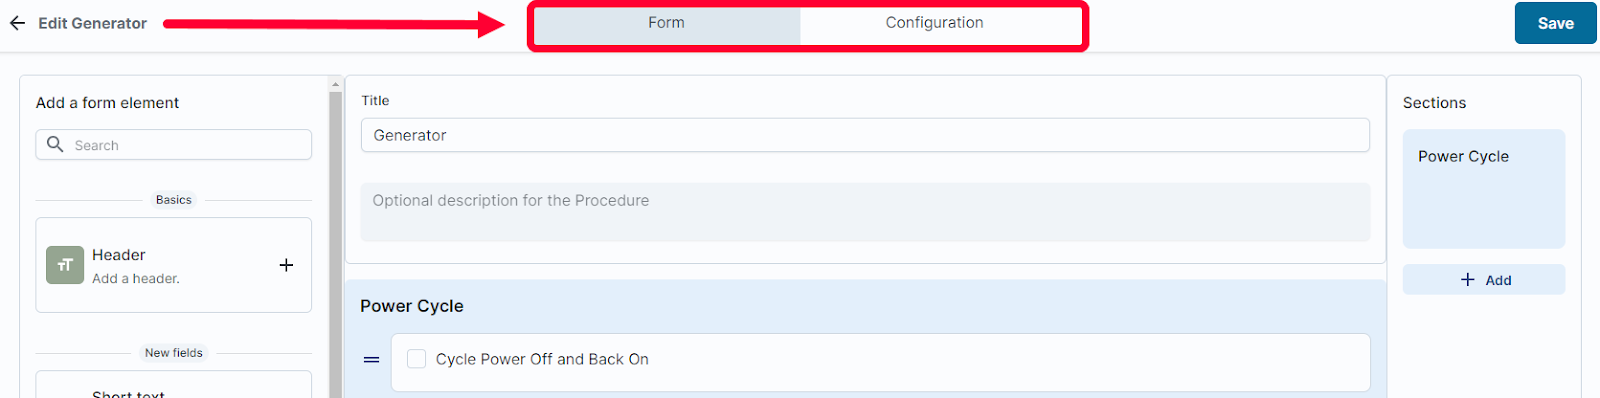Add a new section
This screenshot has width=1600, height=398.
pyautogui.click(x=1484, y=280)
